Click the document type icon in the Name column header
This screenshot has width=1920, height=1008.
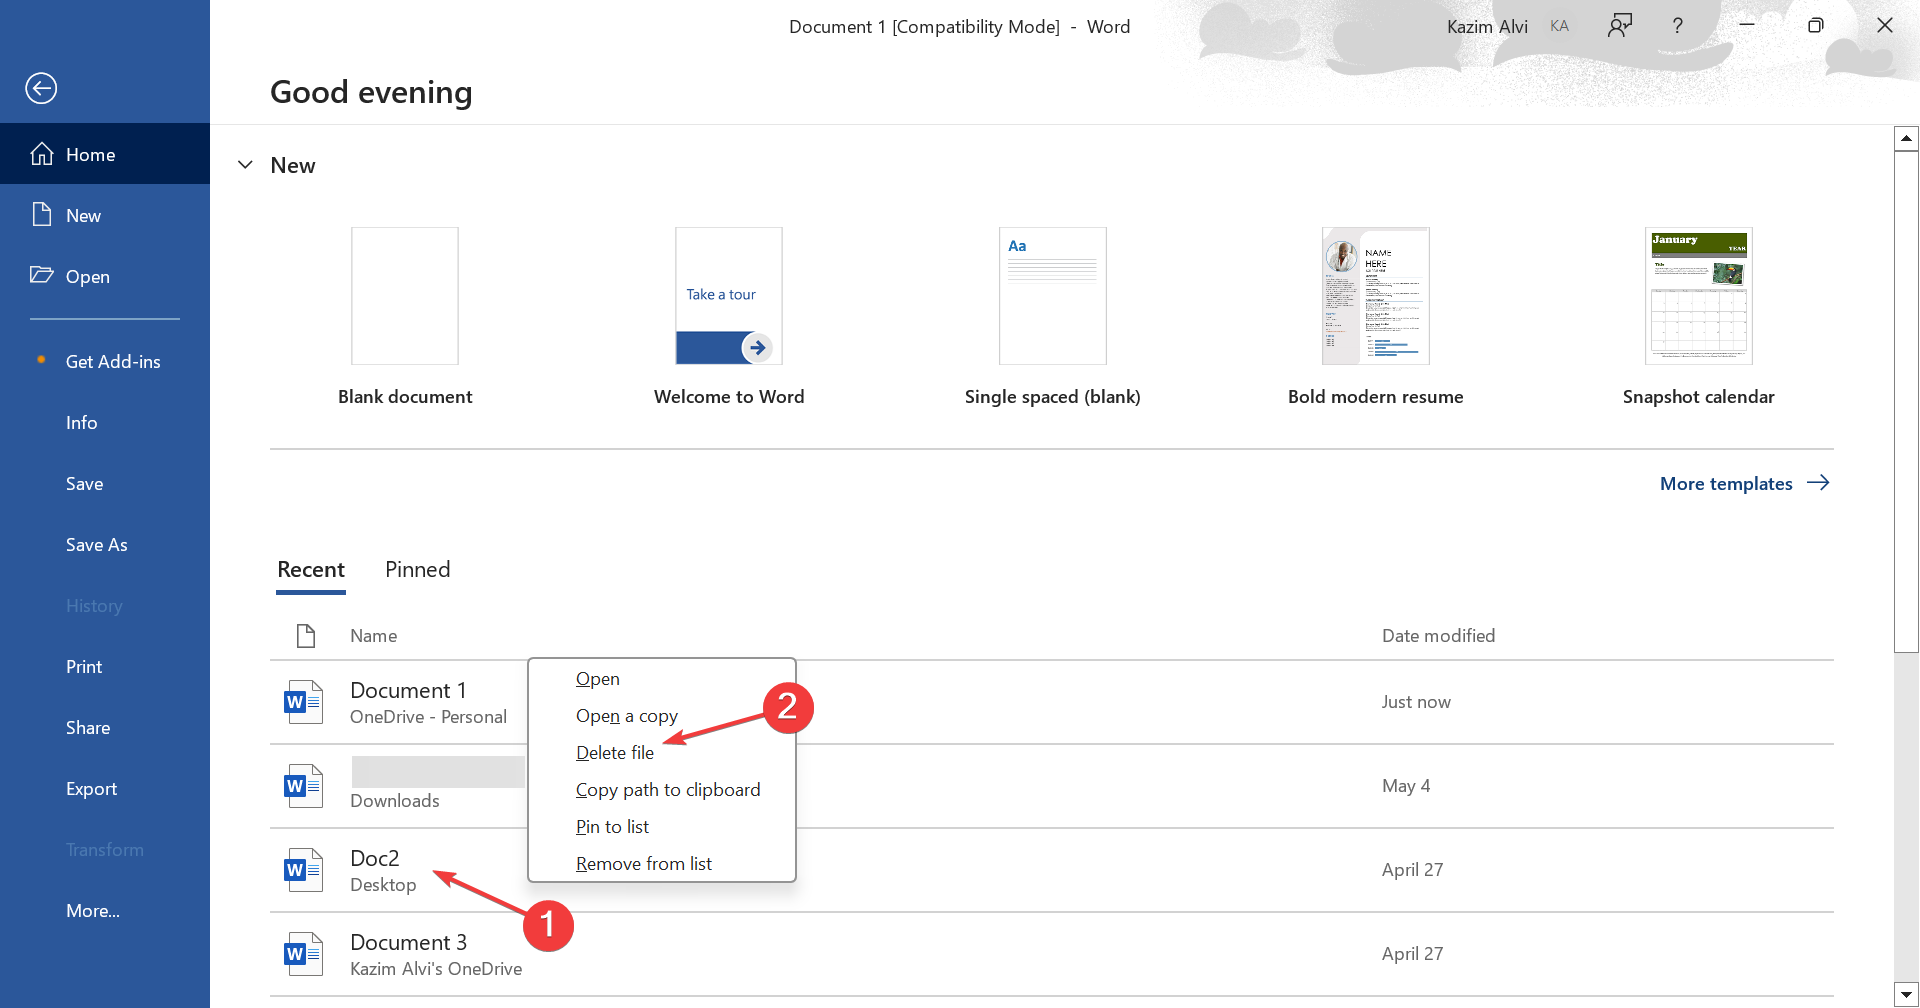coord(305,635)
